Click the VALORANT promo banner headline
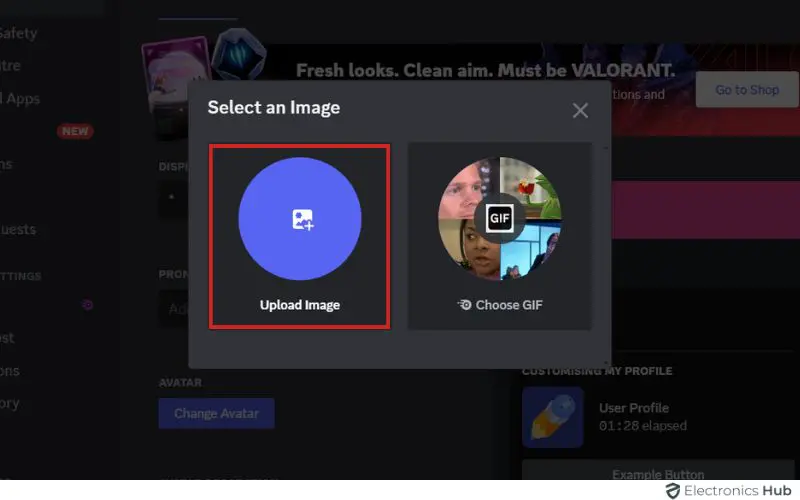This screenshot has width=800, height=500. pyautogui.click(x=485, y=70)
